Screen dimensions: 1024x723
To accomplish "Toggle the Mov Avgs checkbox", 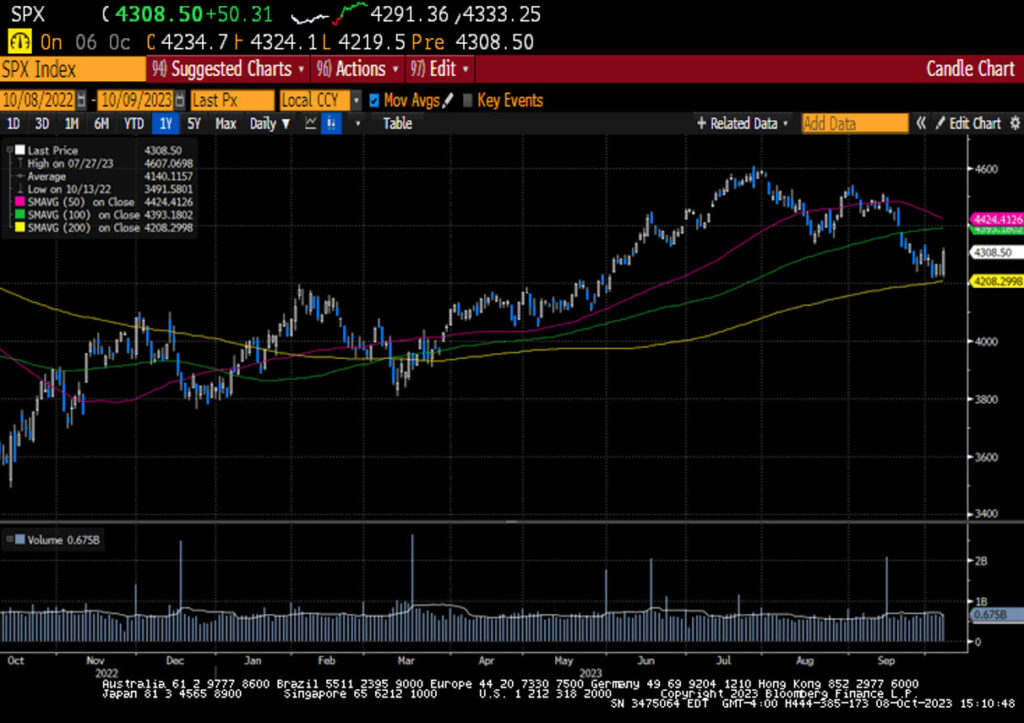I will click(374, 100).
